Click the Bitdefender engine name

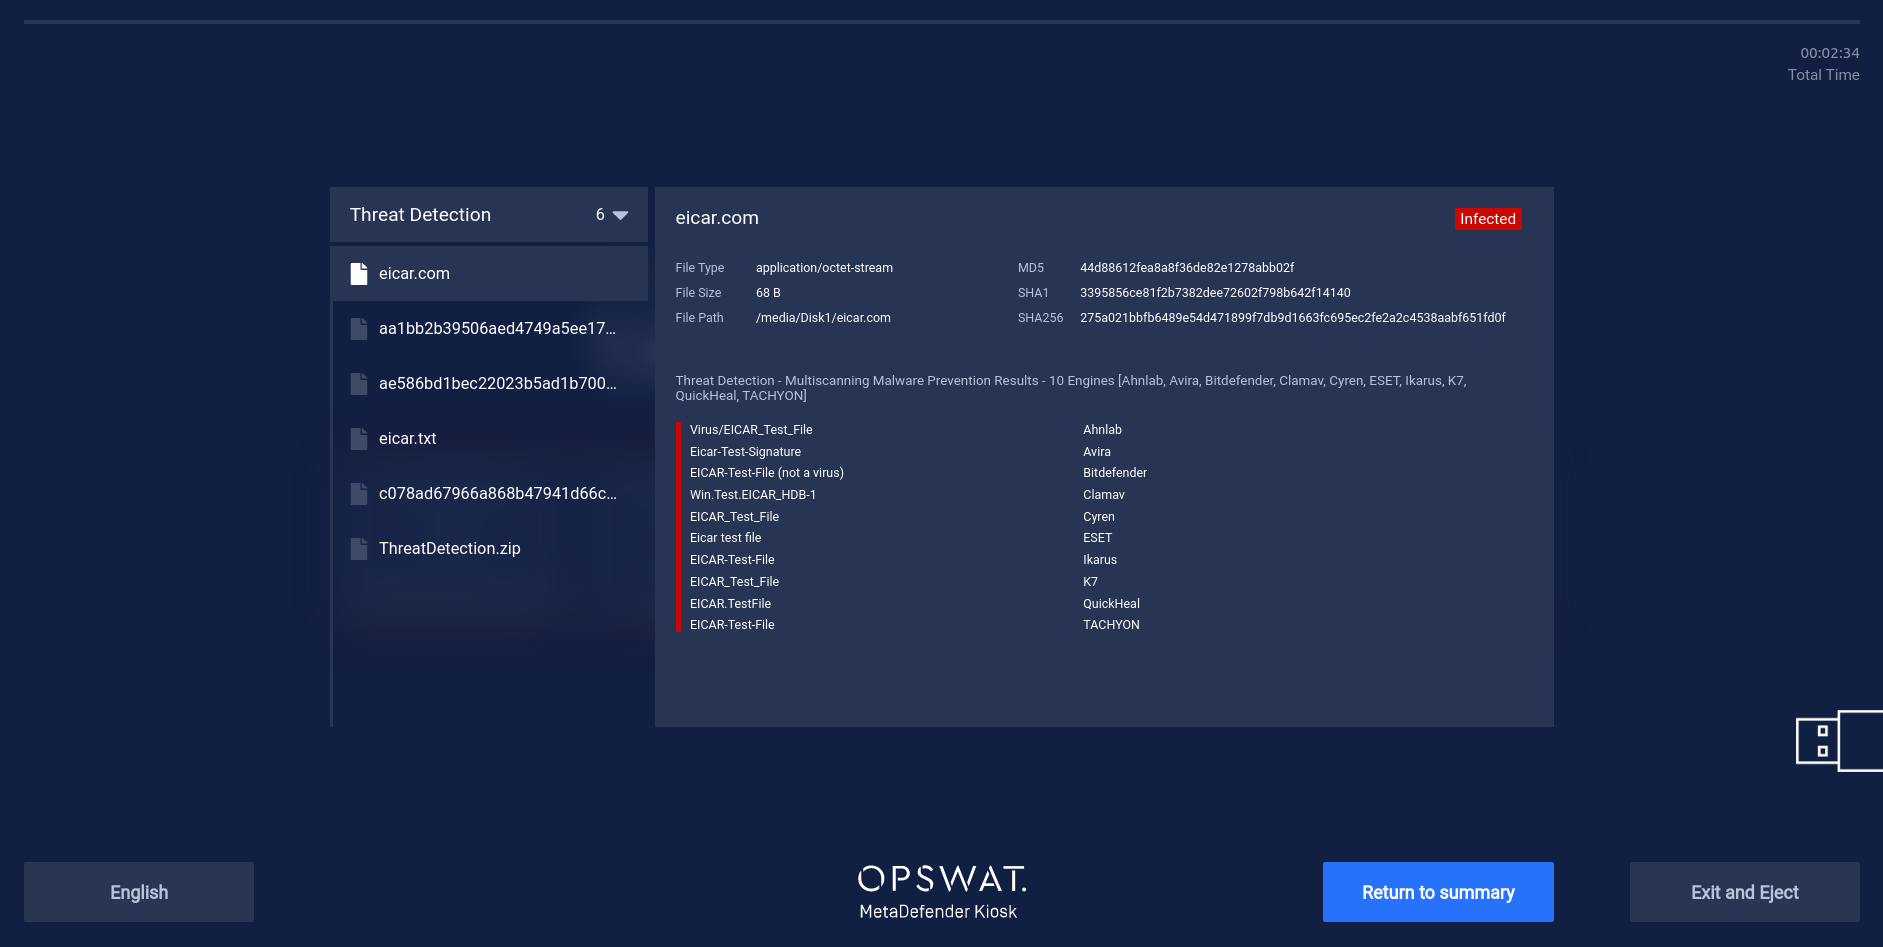[1115, 473]
